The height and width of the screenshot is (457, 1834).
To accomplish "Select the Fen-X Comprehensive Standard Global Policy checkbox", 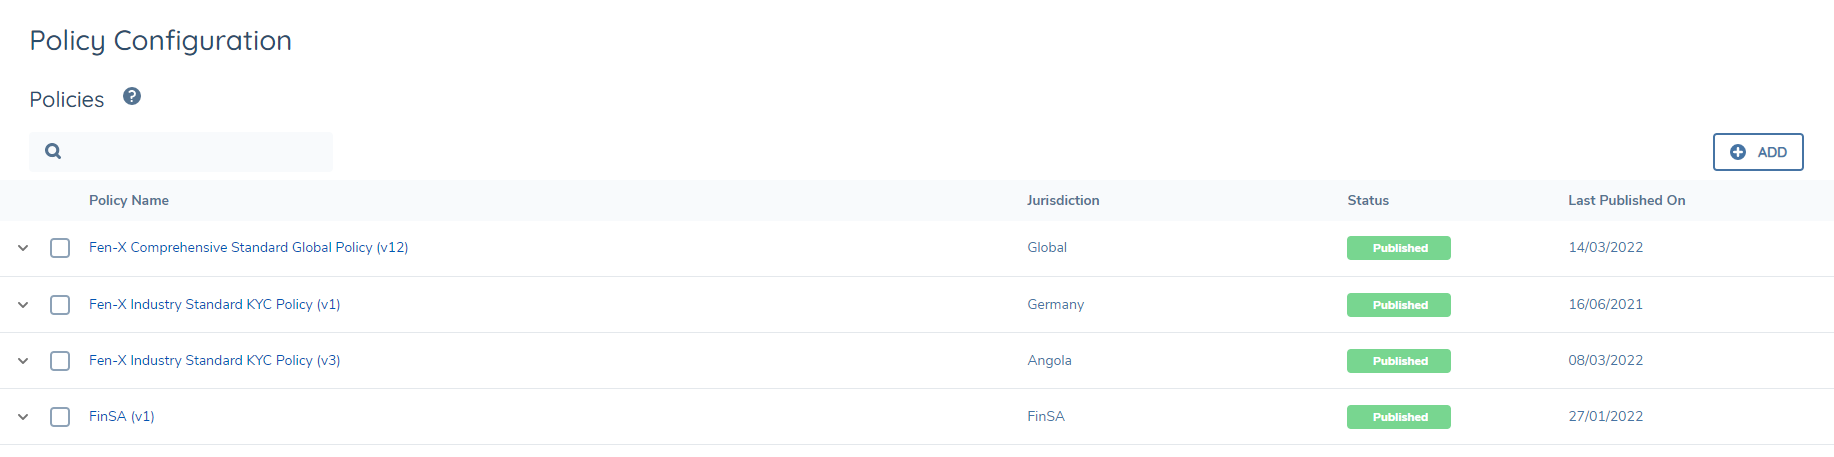I will point(60,248).
